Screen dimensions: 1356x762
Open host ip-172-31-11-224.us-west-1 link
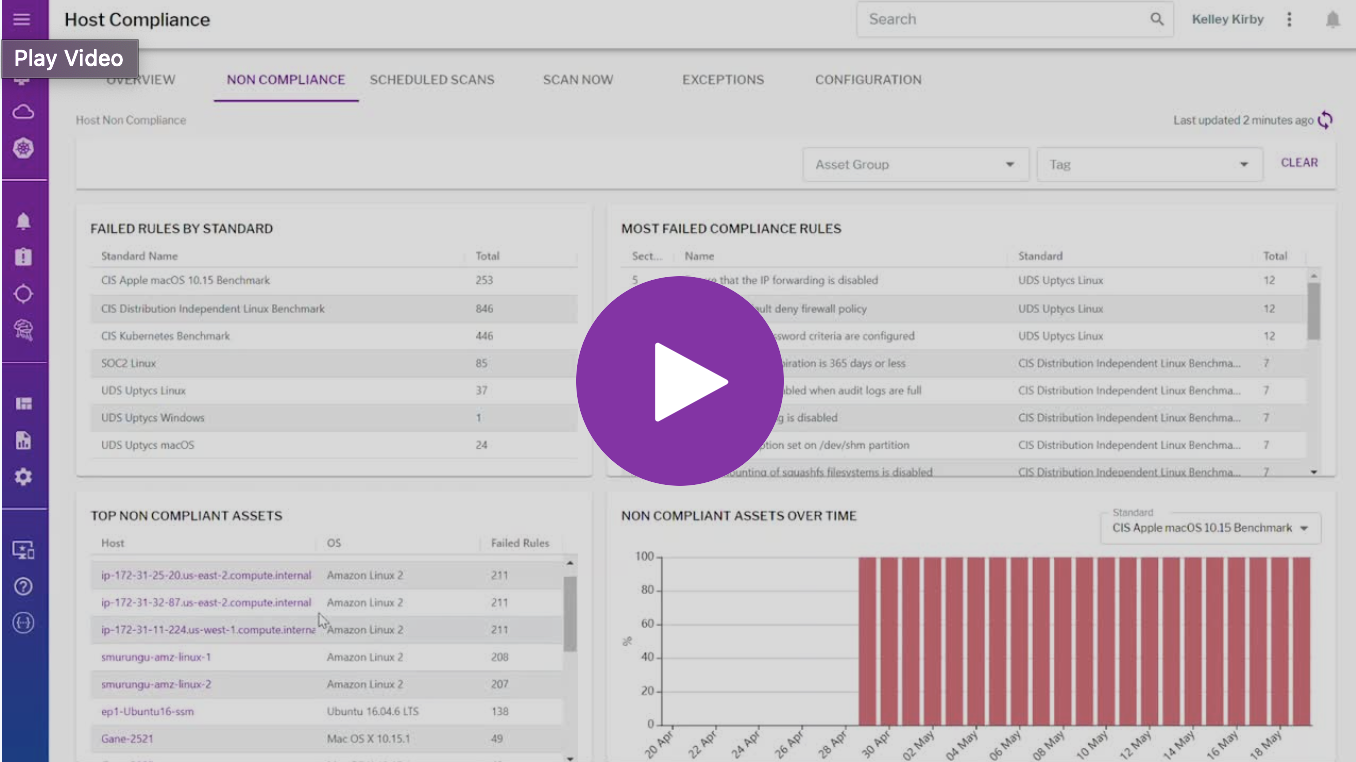coord(208,630)
